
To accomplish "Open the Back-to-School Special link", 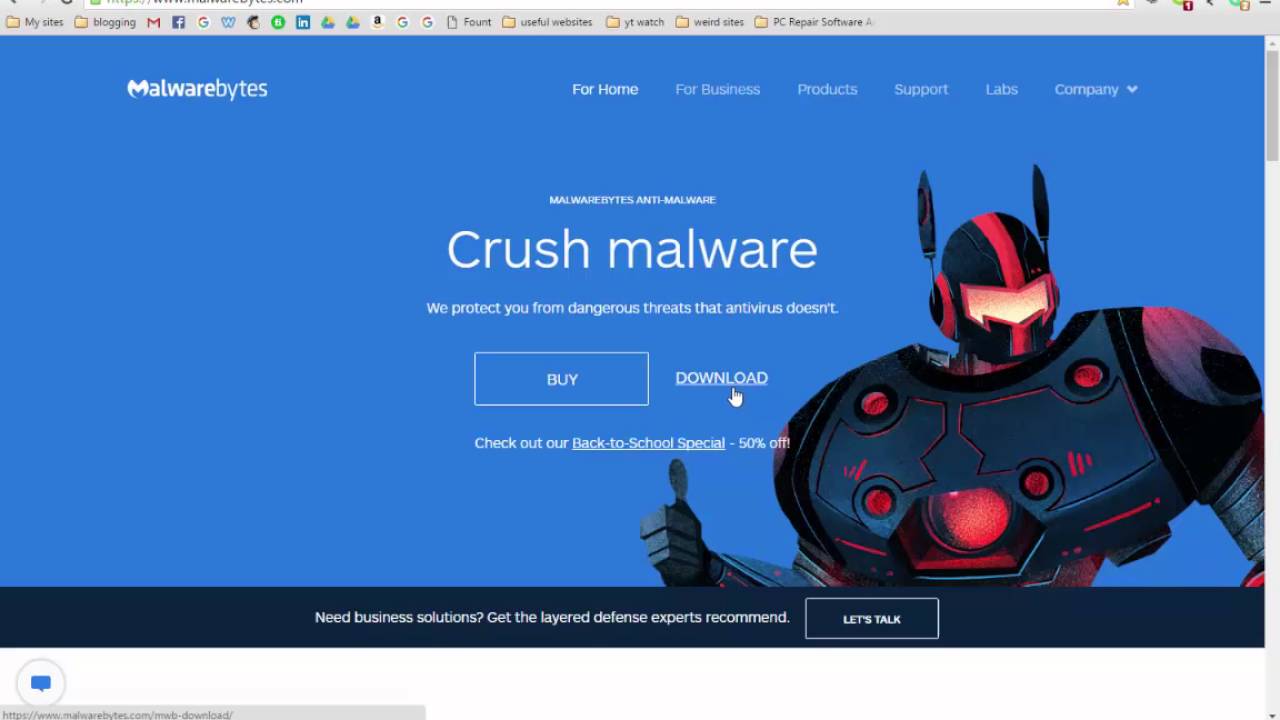I will 648,443.
